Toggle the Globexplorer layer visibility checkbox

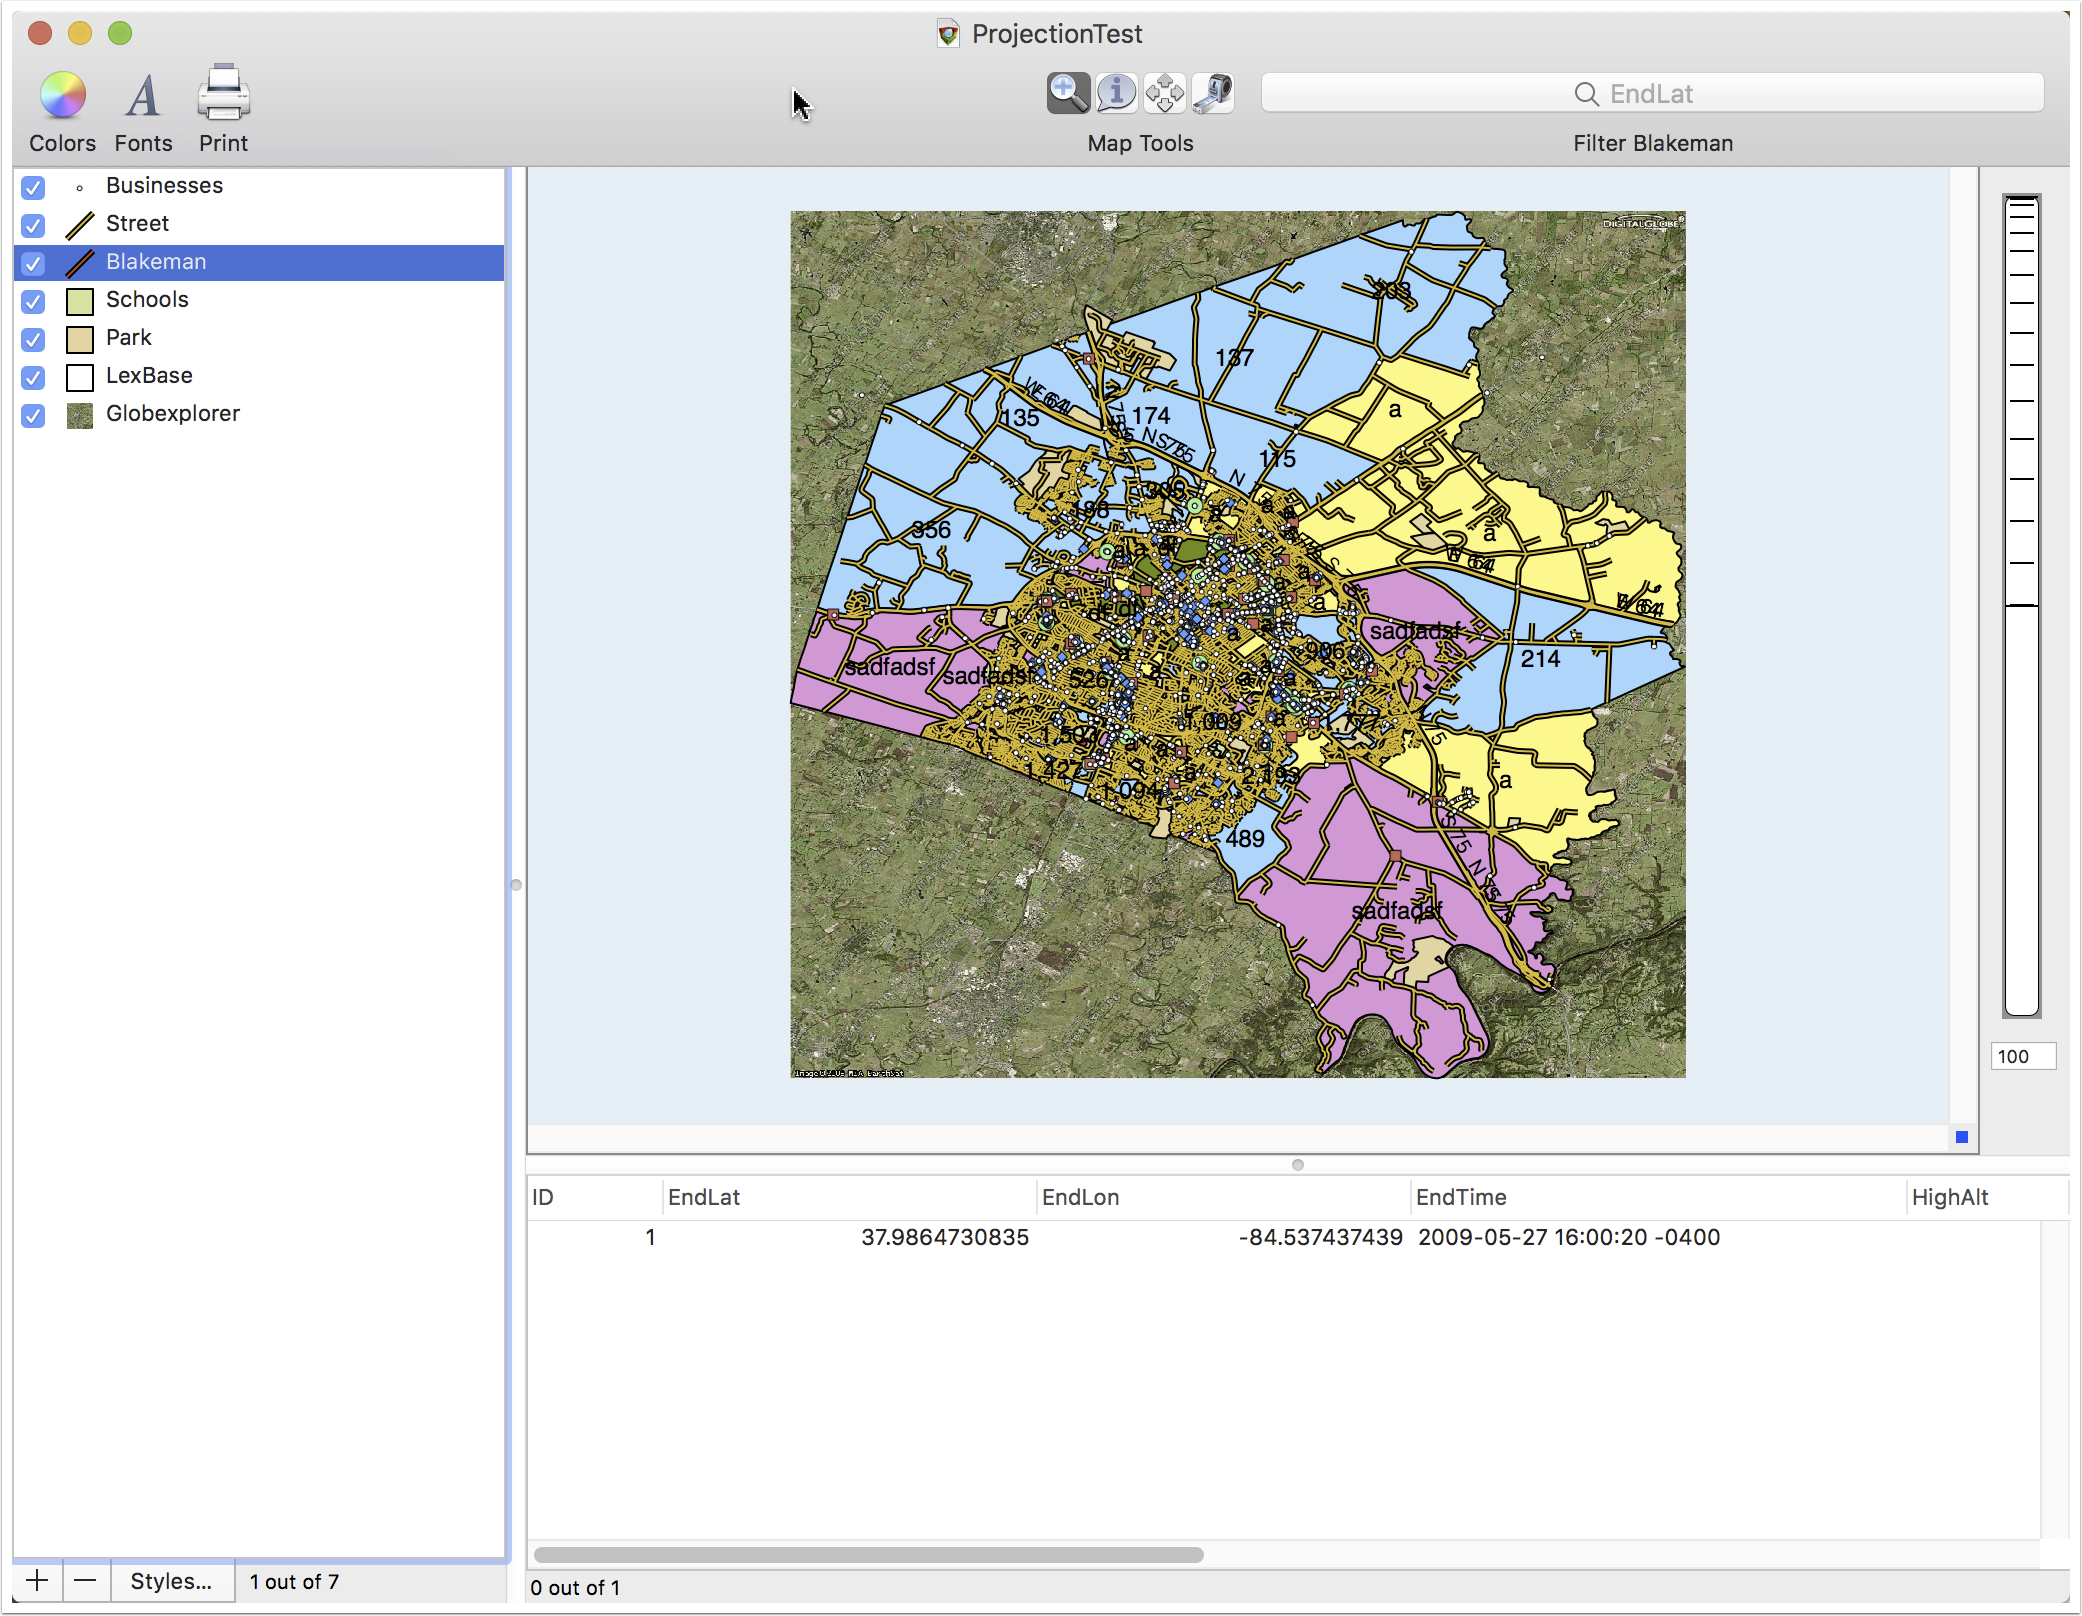[x=33, y=415]
